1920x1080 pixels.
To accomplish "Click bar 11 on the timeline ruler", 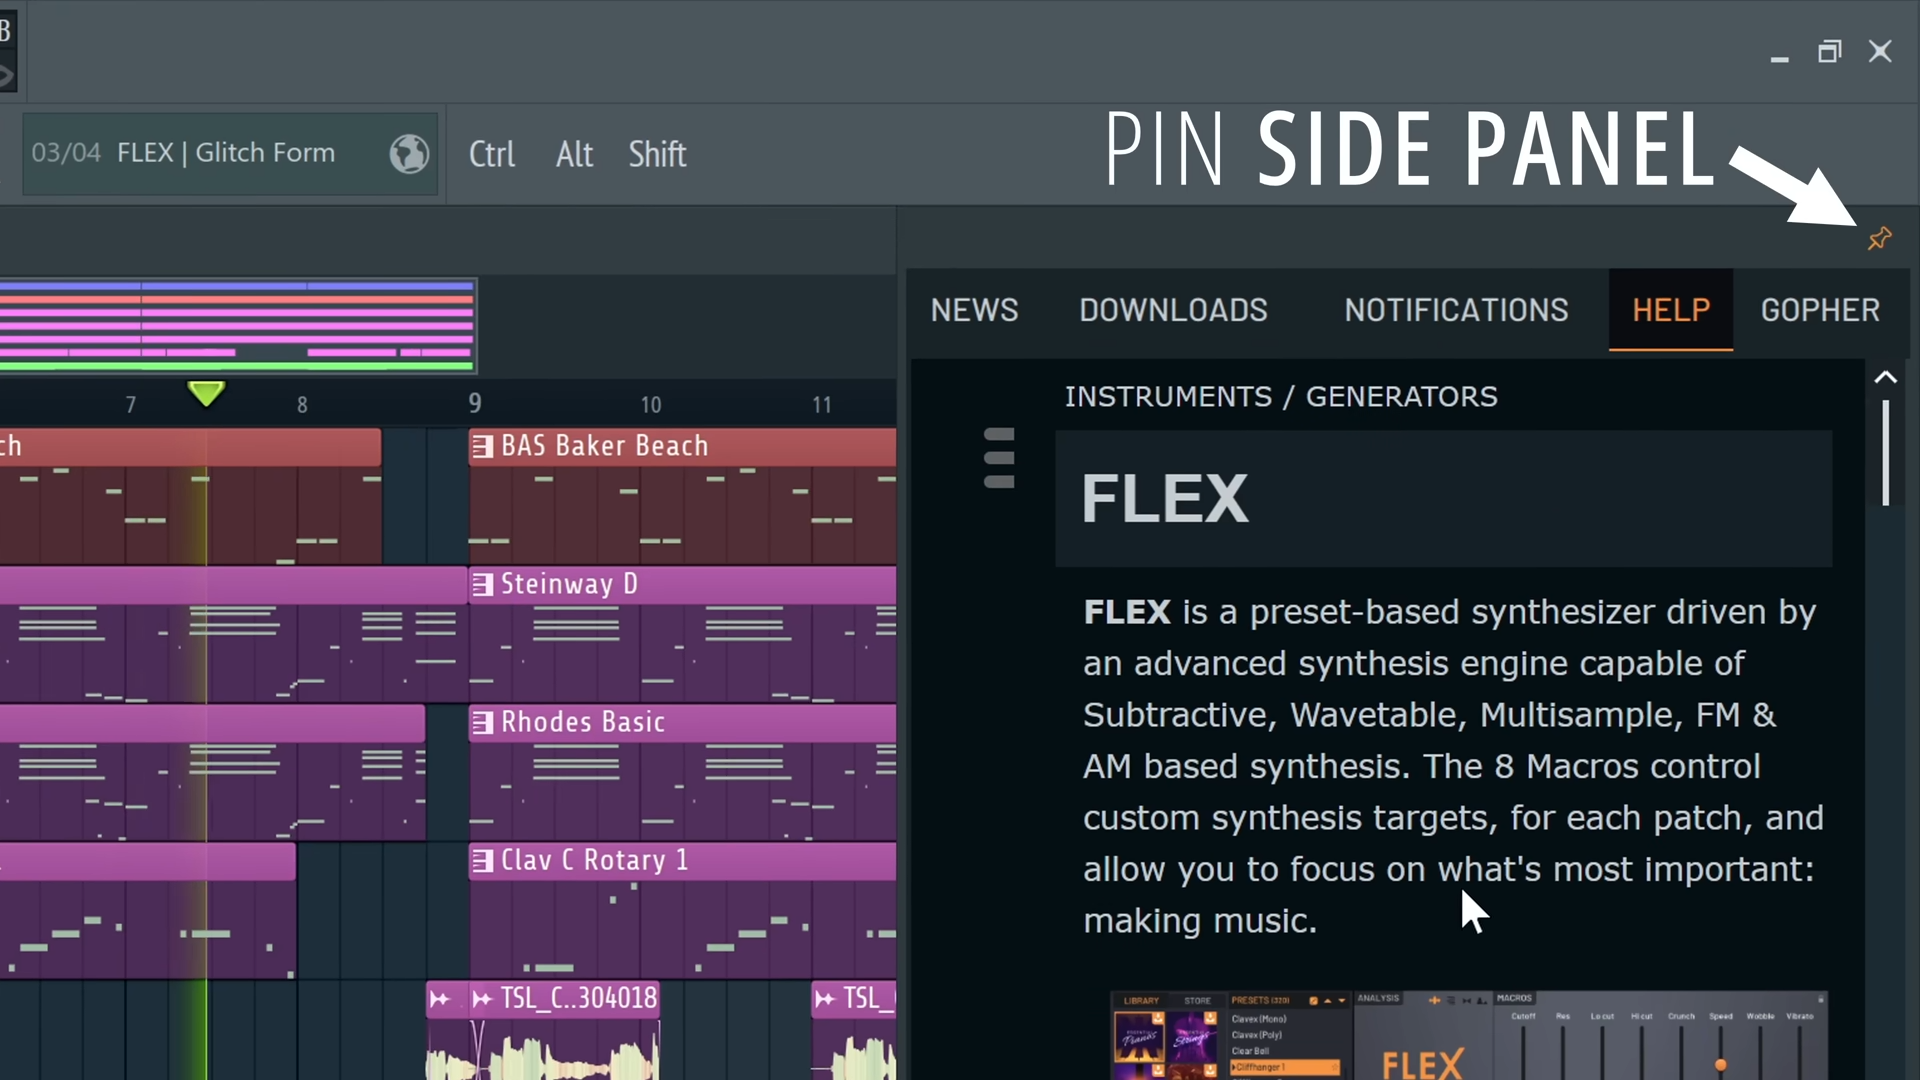I will click(822, 404).
